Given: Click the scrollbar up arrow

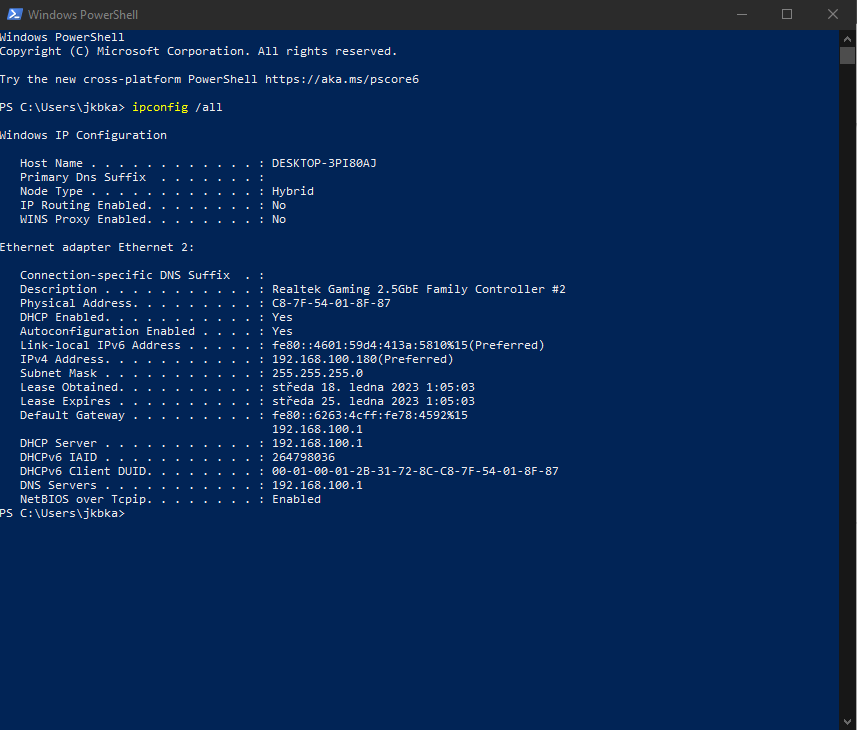Looking at the screenshot, I should (847, 39).
